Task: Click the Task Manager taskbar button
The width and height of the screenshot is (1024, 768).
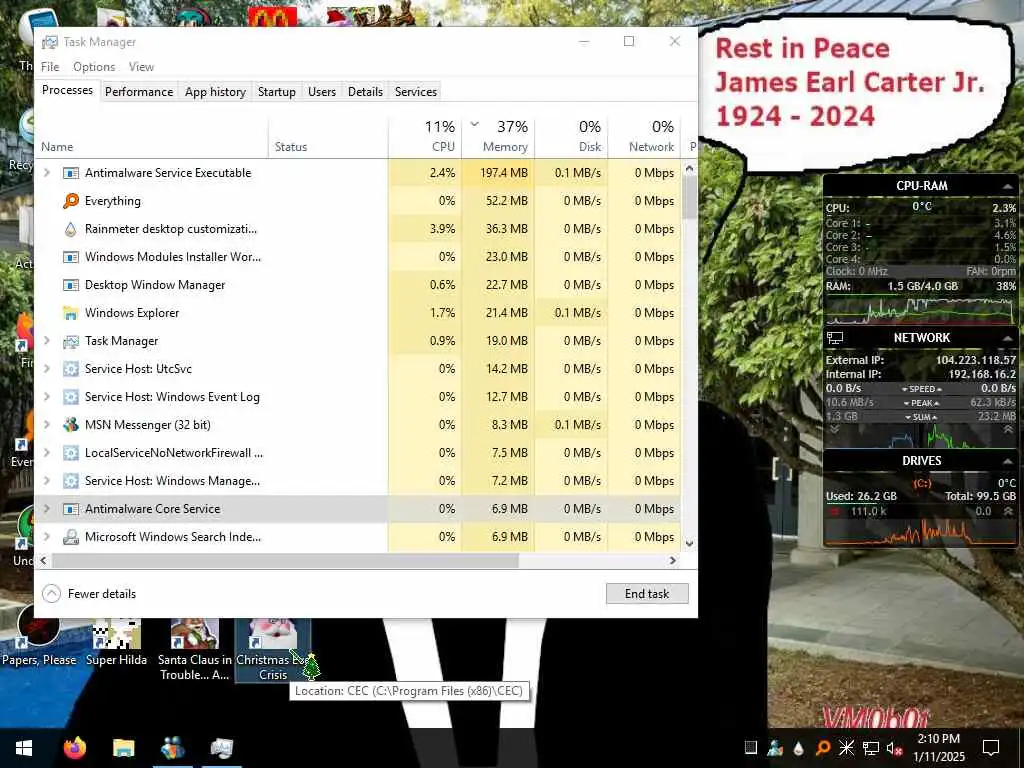Action: 221,748
